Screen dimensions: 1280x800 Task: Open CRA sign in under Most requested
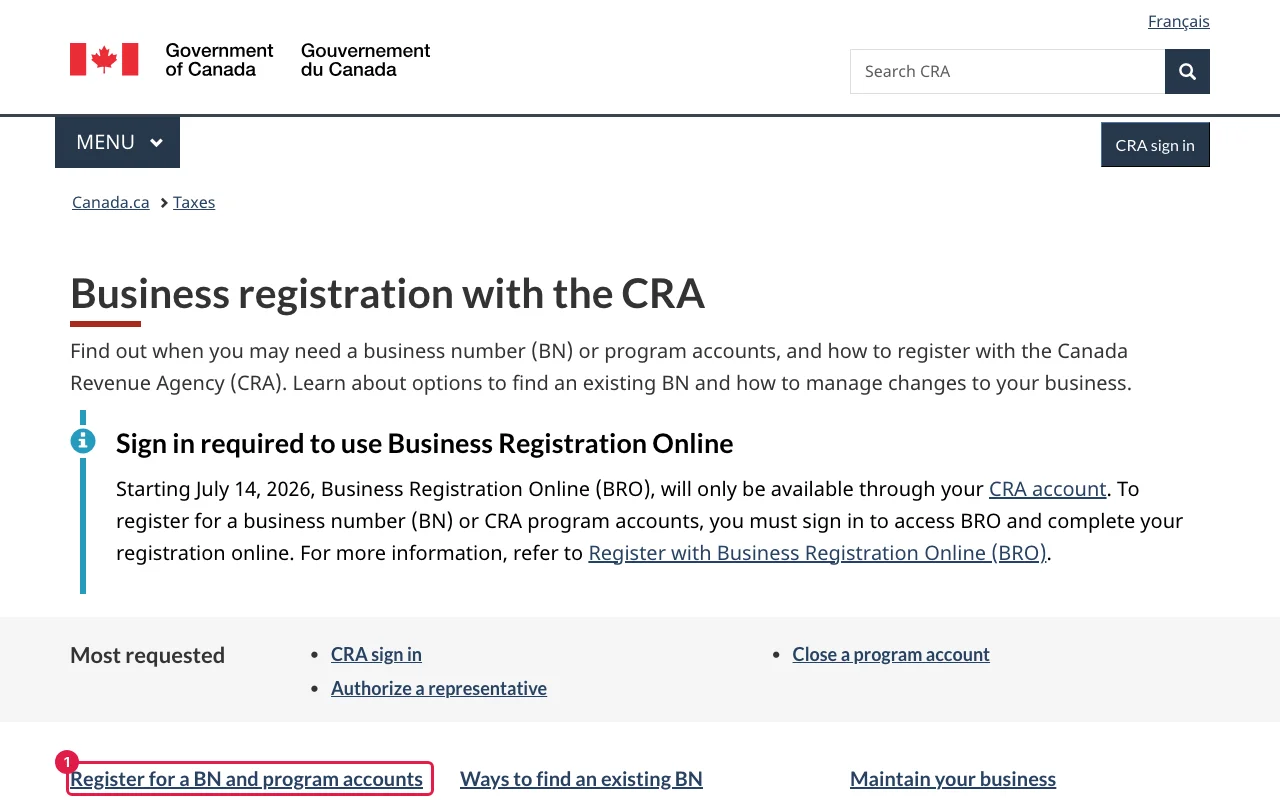(376, 654)
